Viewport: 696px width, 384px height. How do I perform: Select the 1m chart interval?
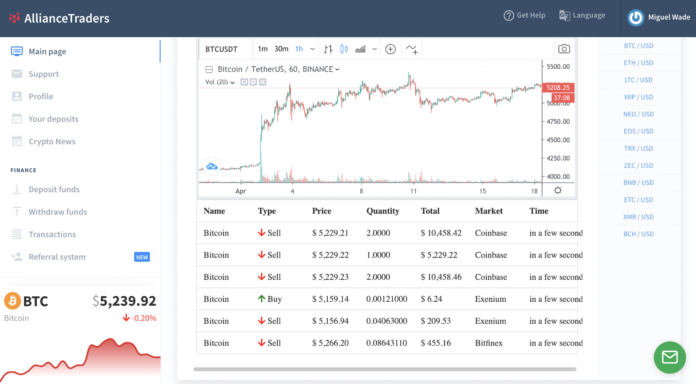coord(263,49)
